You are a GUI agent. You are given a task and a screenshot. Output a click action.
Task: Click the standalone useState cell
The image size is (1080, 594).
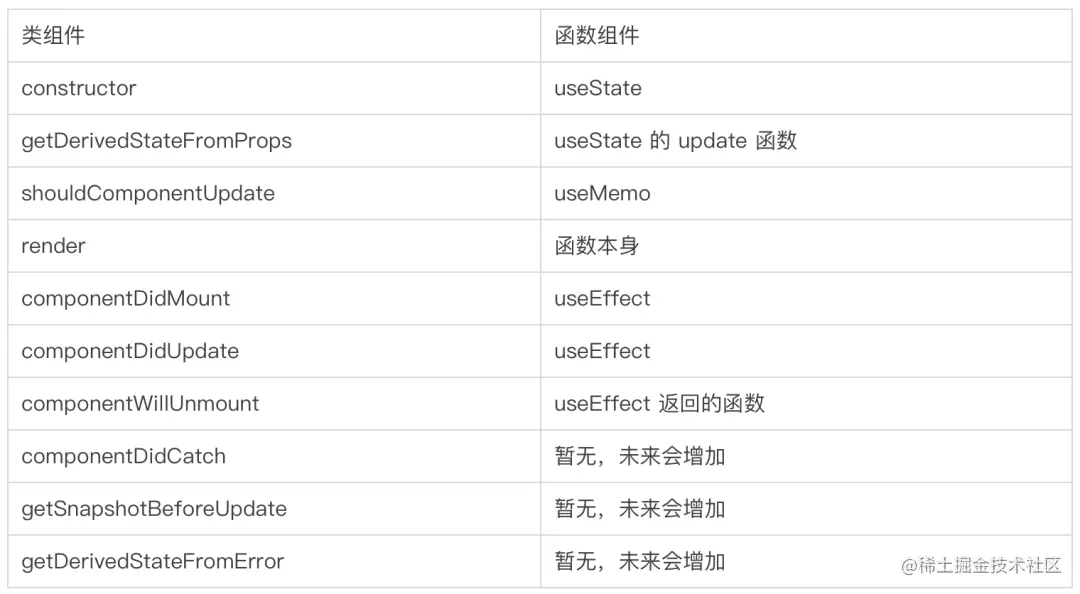598,88
